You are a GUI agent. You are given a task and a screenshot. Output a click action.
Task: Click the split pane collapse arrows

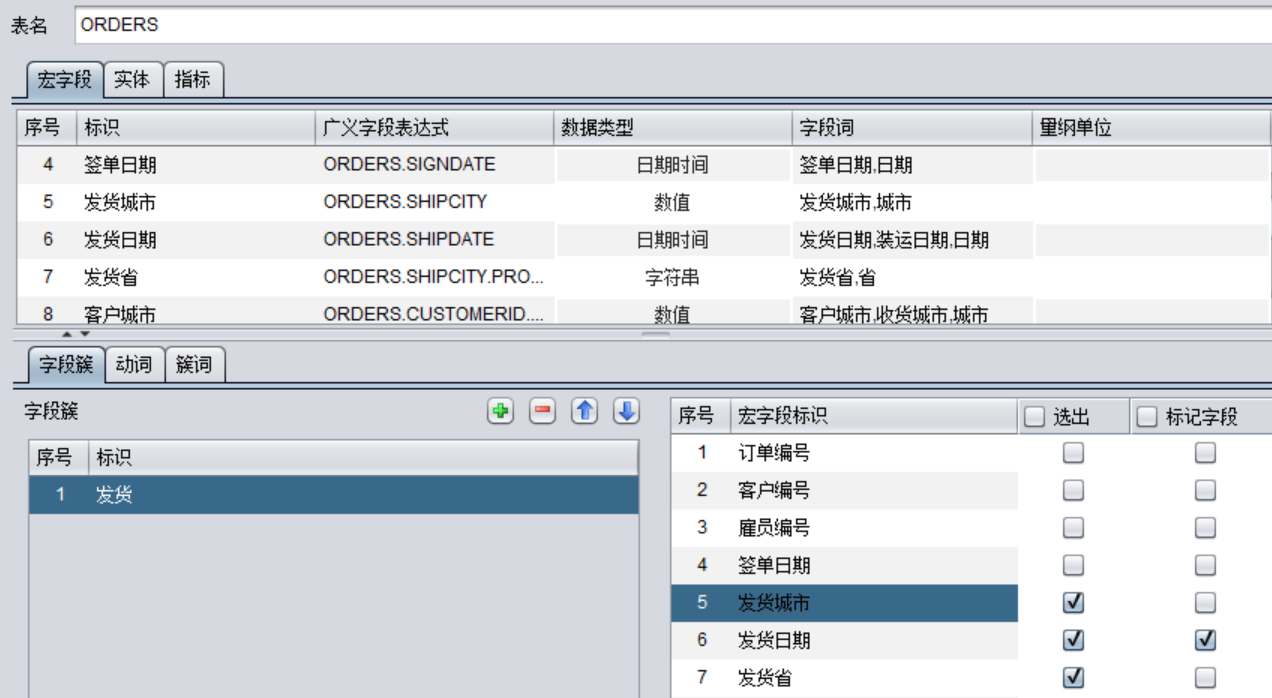pyautogui.click(x=76, y=333)
